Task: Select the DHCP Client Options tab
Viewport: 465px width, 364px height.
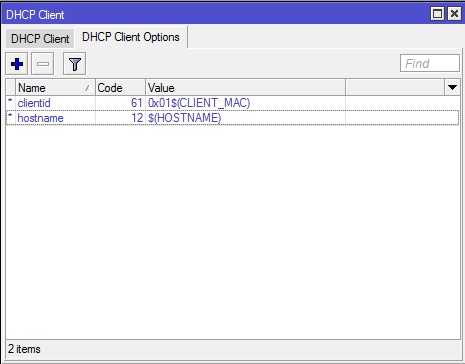Action: point(131,37)
